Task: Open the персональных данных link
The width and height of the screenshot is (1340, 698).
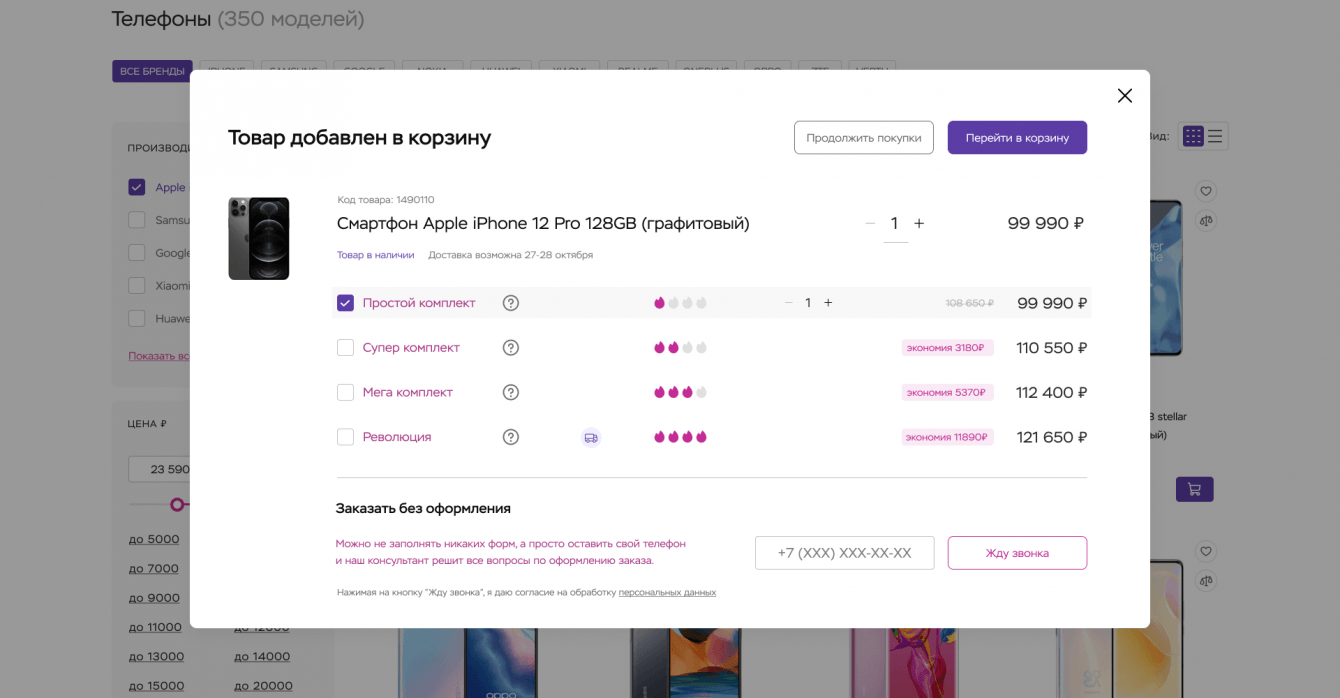Action: click(667, 592)
